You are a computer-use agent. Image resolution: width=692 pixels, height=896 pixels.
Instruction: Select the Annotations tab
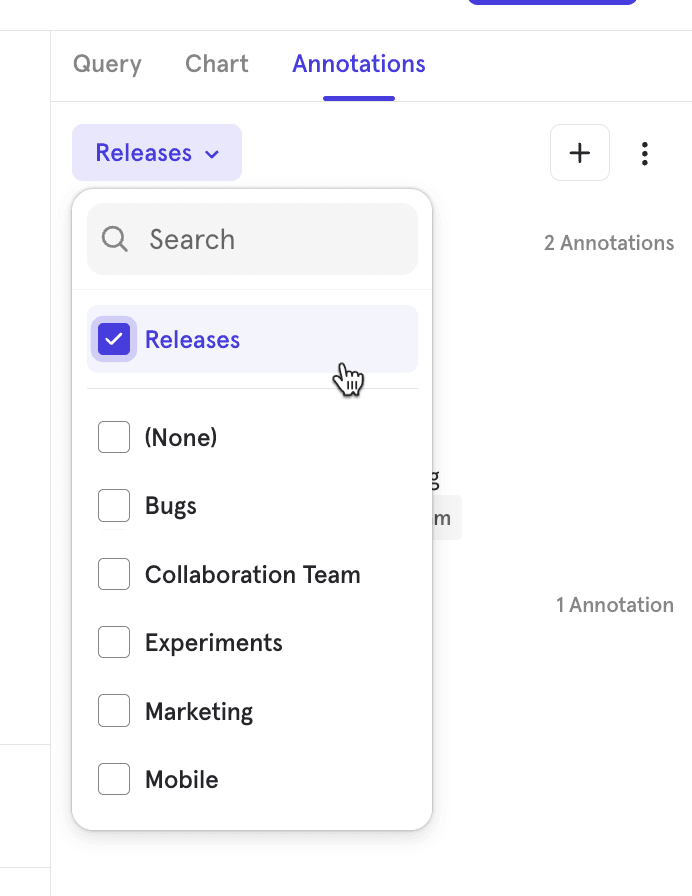pyautogui.click(x=358, y=65)
